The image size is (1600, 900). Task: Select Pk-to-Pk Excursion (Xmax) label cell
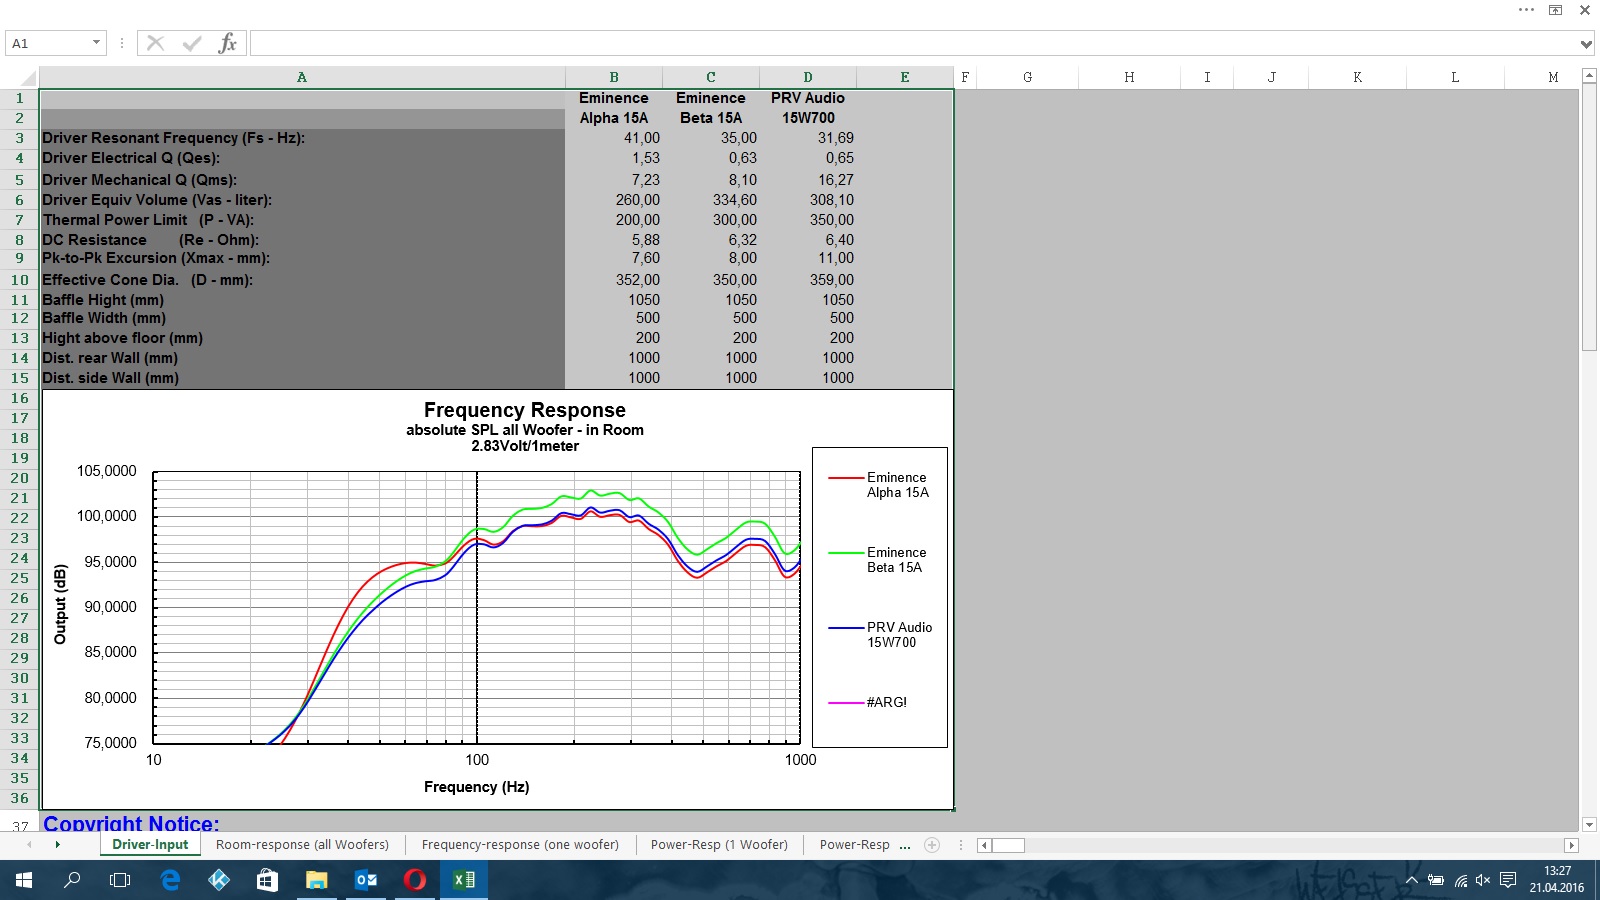point(302,258)
